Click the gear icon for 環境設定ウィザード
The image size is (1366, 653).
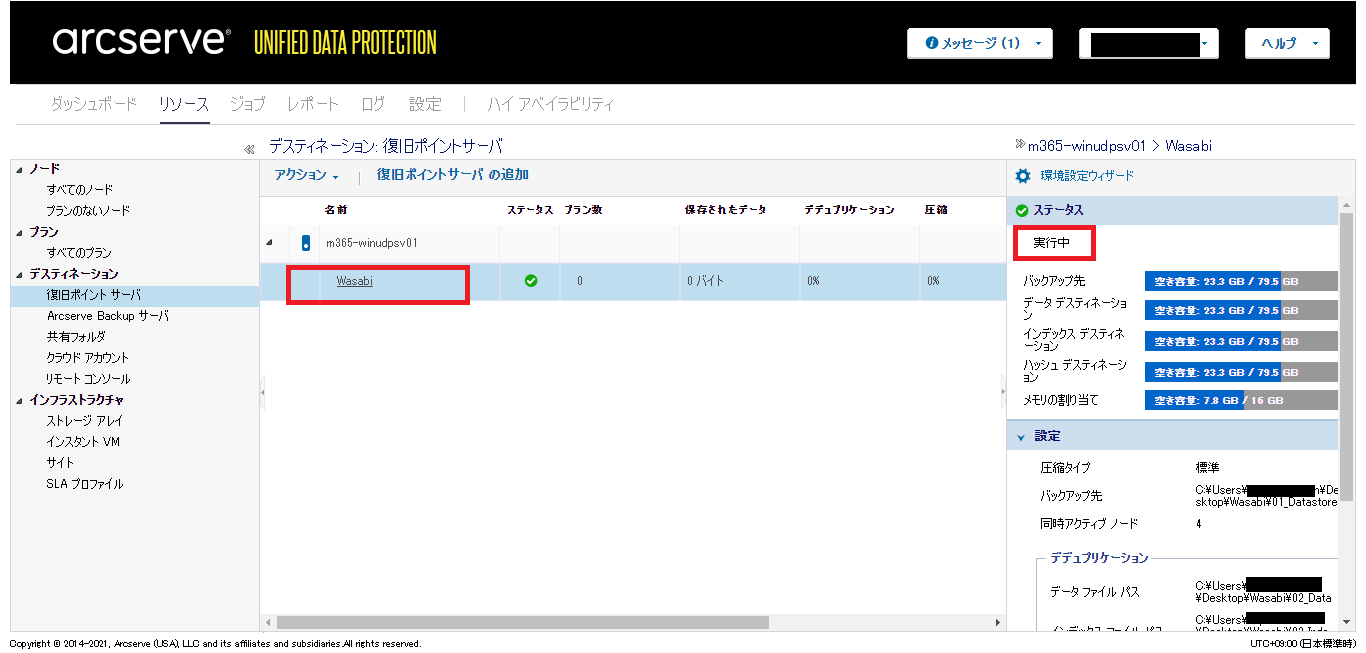pyautogui.click(x=1023, y=176)
